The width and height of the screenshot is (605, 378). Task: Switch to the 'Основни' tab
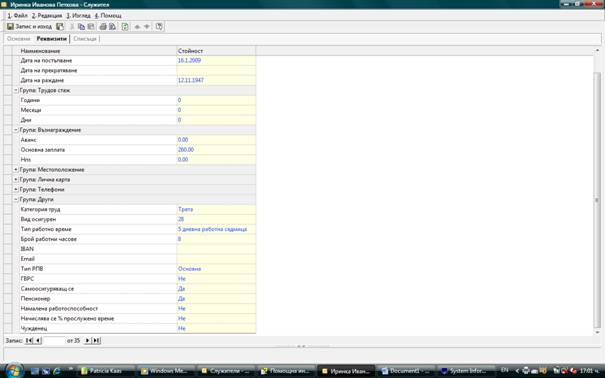18,39
